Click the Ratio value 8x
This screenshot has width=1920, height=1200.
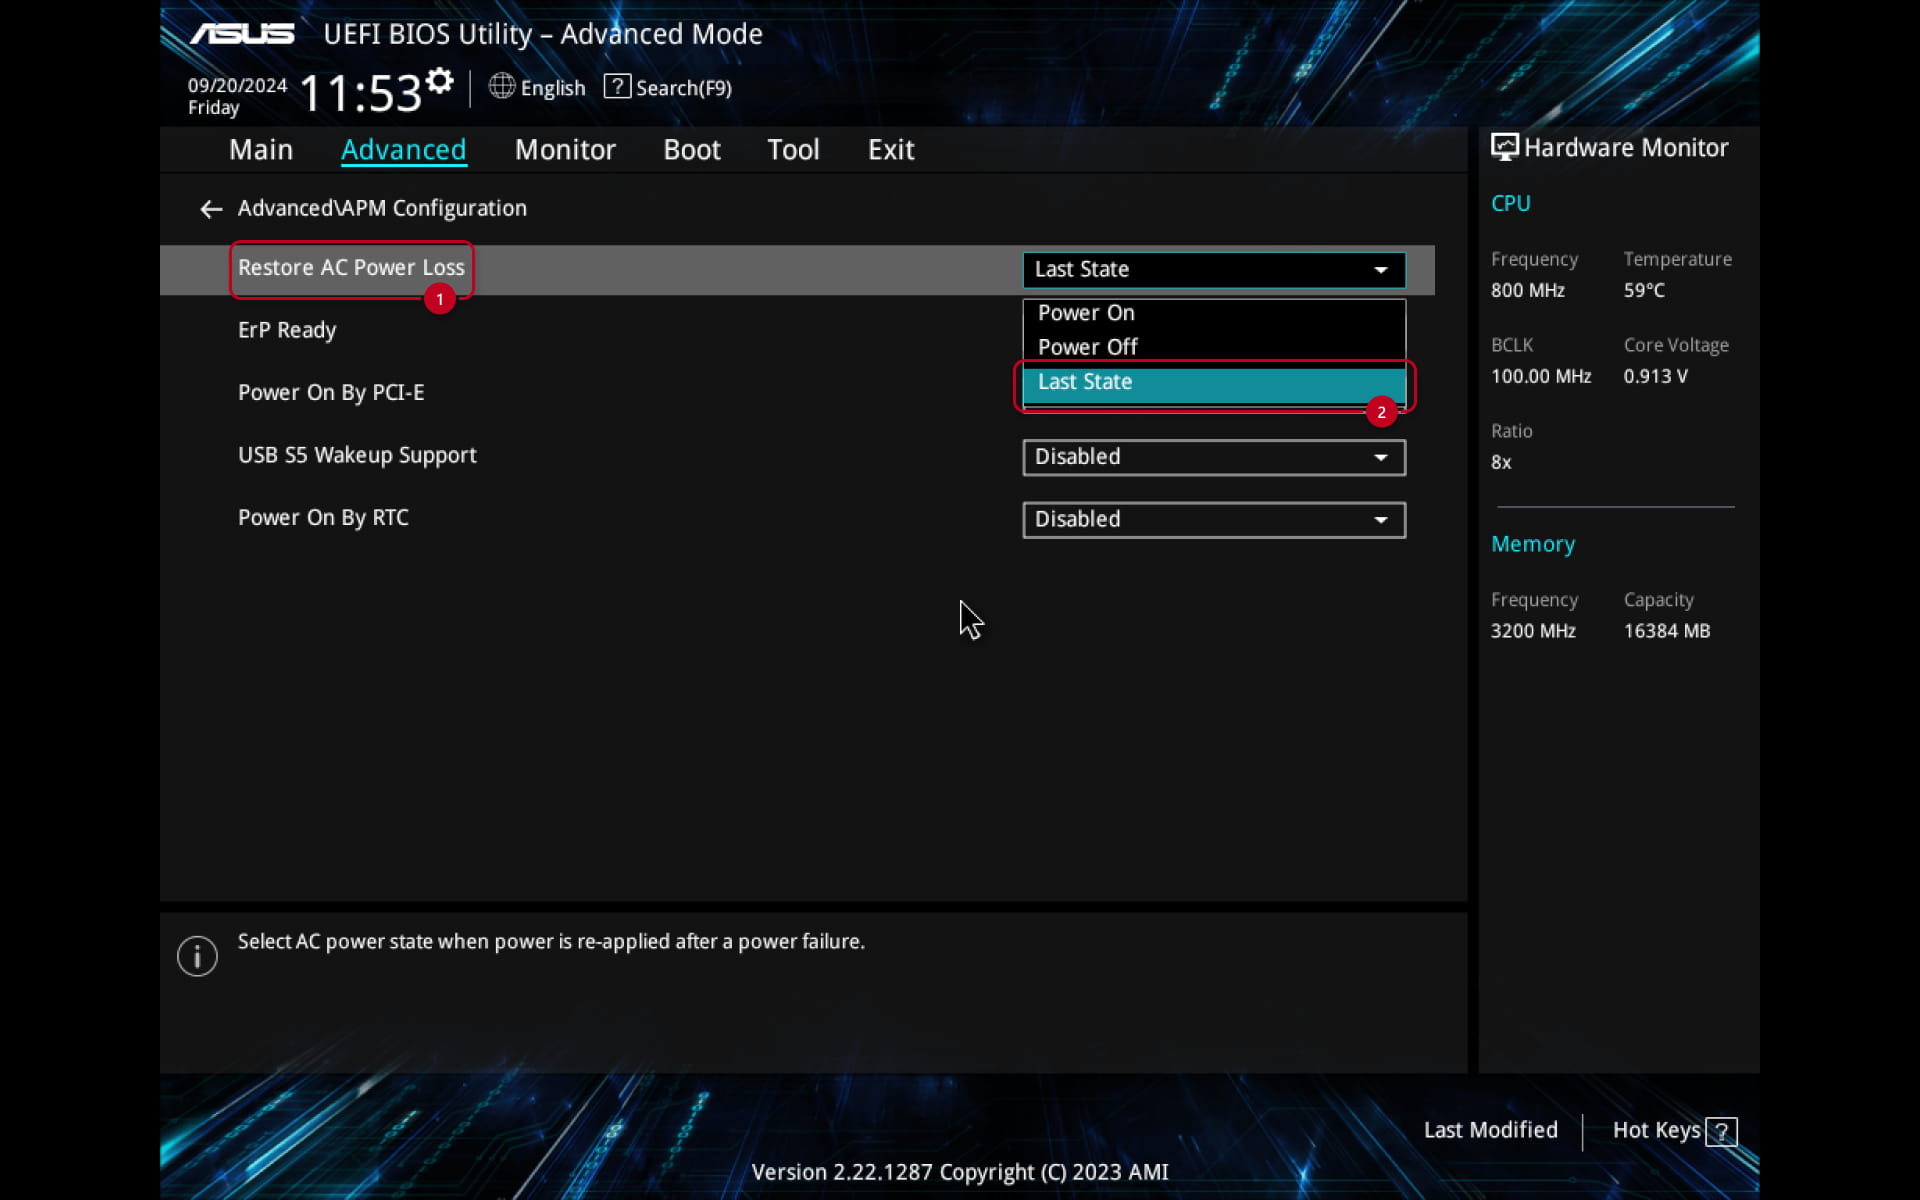(x=1501, y=463)
